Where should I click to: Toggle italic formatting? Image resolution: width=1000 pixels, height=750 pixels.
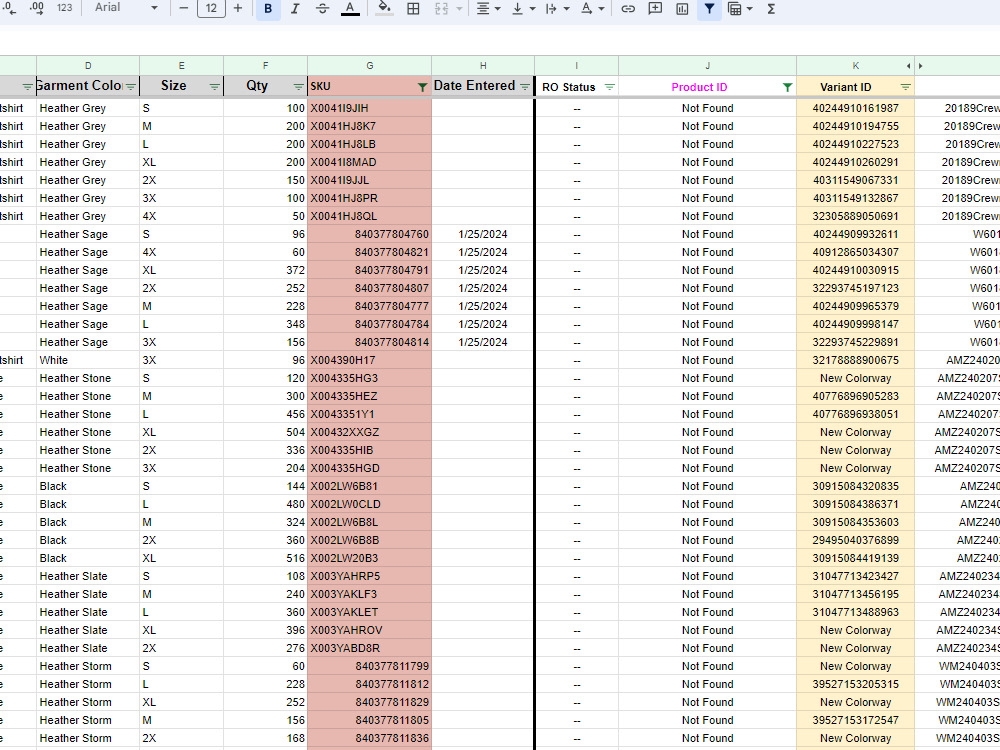pyautogui.click(x=295, y=9)
